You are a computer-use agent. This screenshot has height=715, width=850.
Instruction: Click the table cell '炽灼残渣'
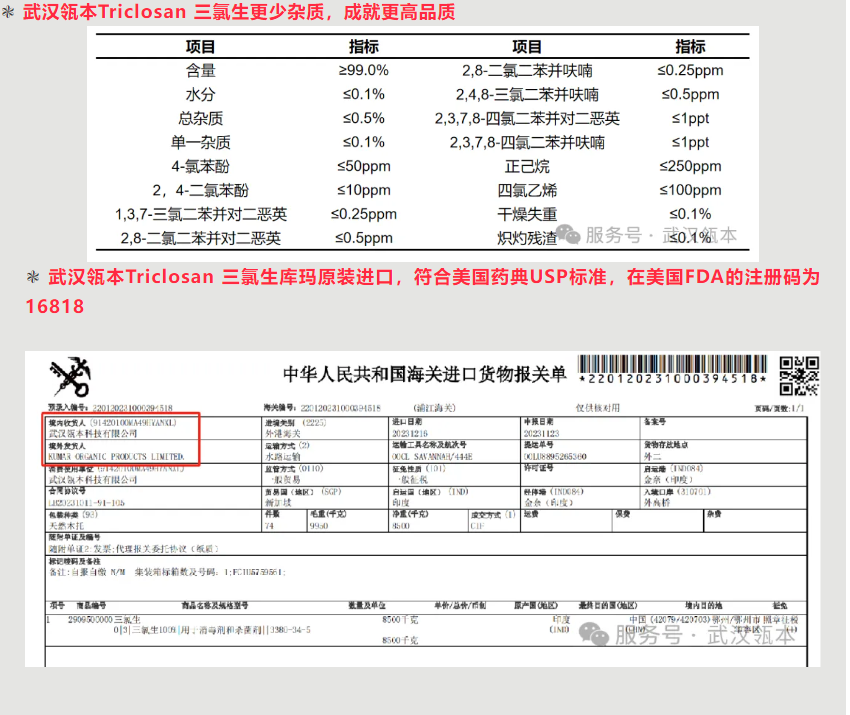coord(527,238)
